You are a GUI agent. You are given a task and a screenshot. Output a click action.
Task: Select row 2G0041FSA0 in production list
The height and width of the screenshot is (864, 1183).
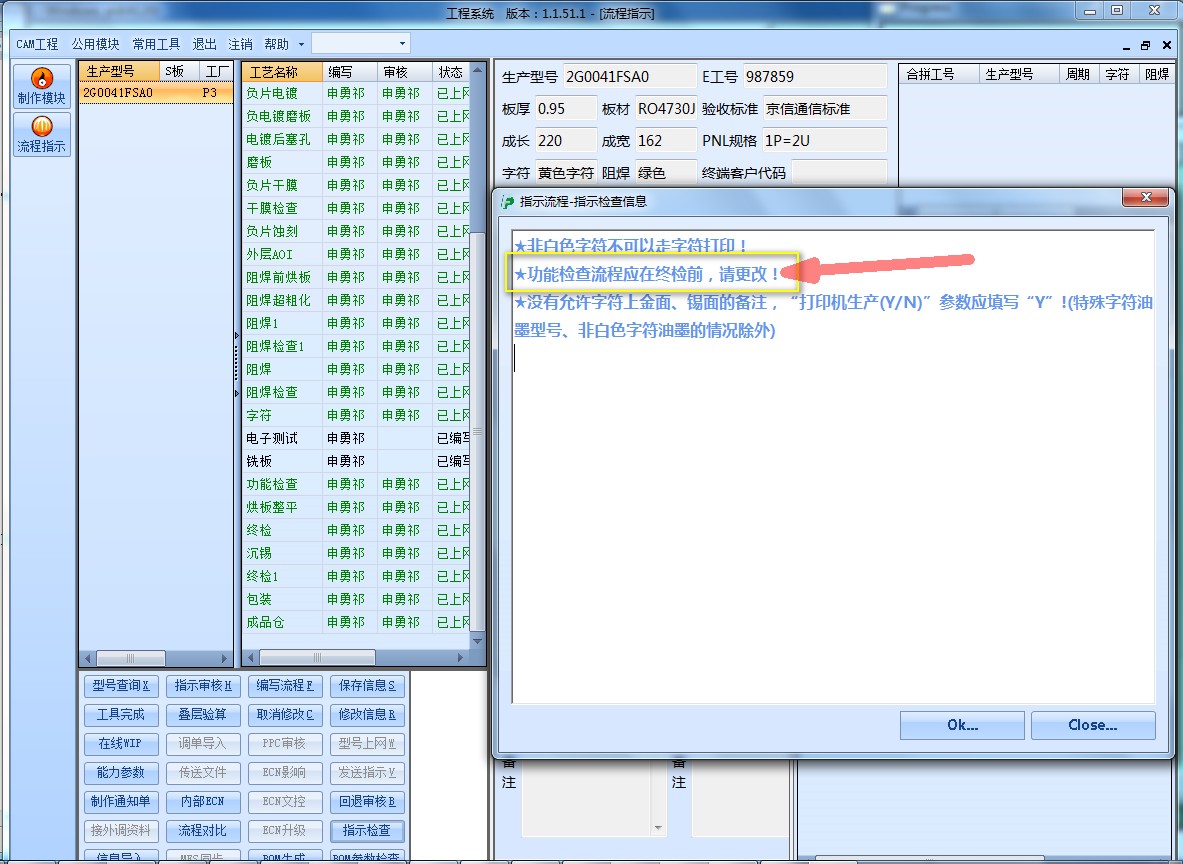pyautogui.click(x=155, y=93)
